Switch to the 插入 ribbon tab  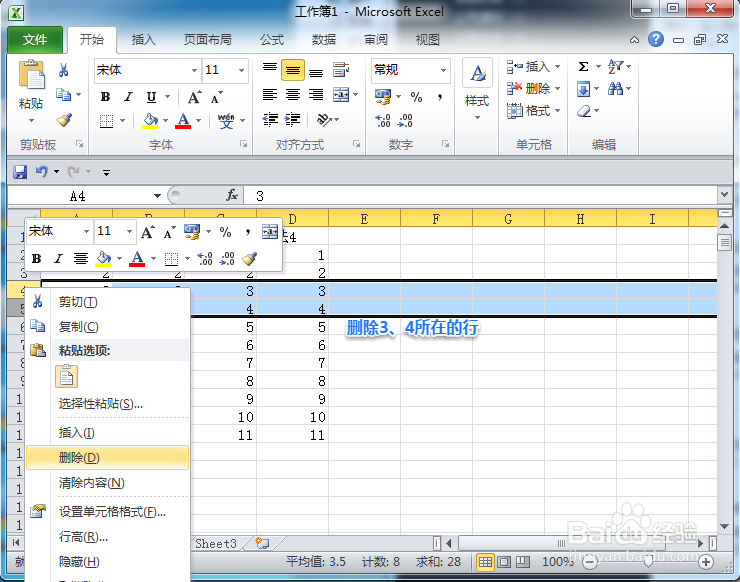pos(143,39)
